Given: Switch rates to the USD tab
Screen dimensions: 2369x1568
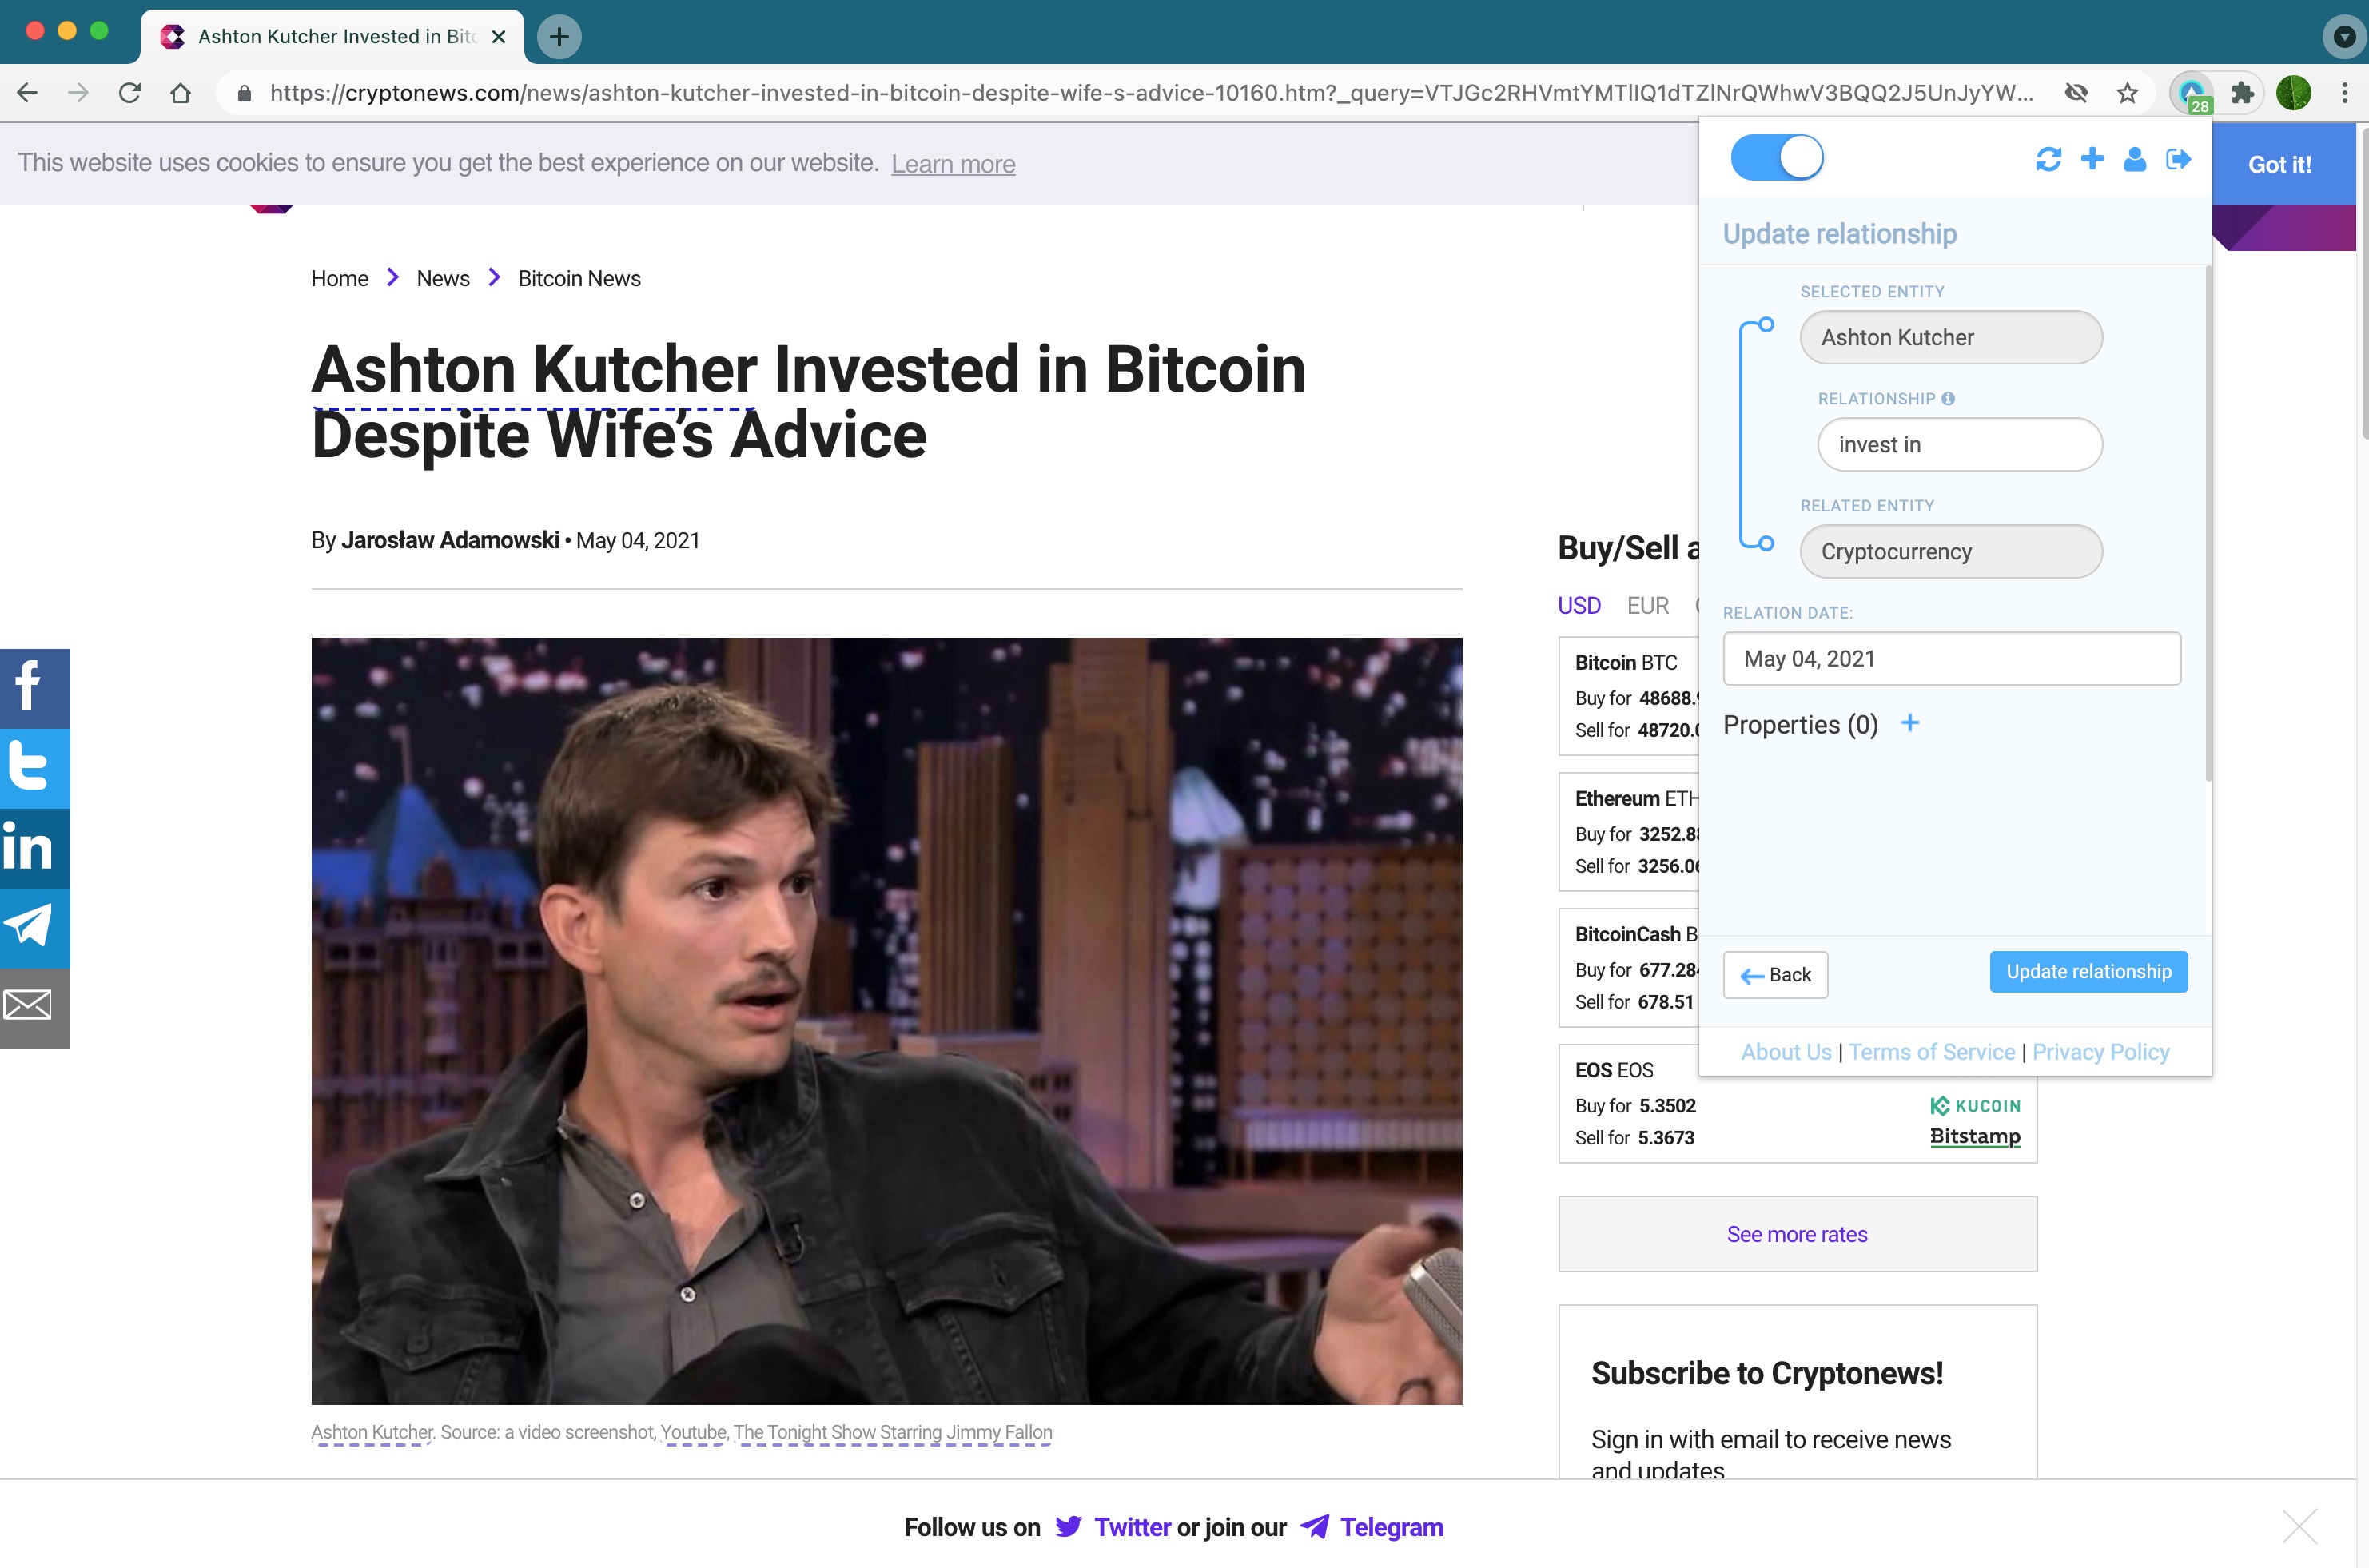Looking at the screenshot, I should tap(1579, 605).
